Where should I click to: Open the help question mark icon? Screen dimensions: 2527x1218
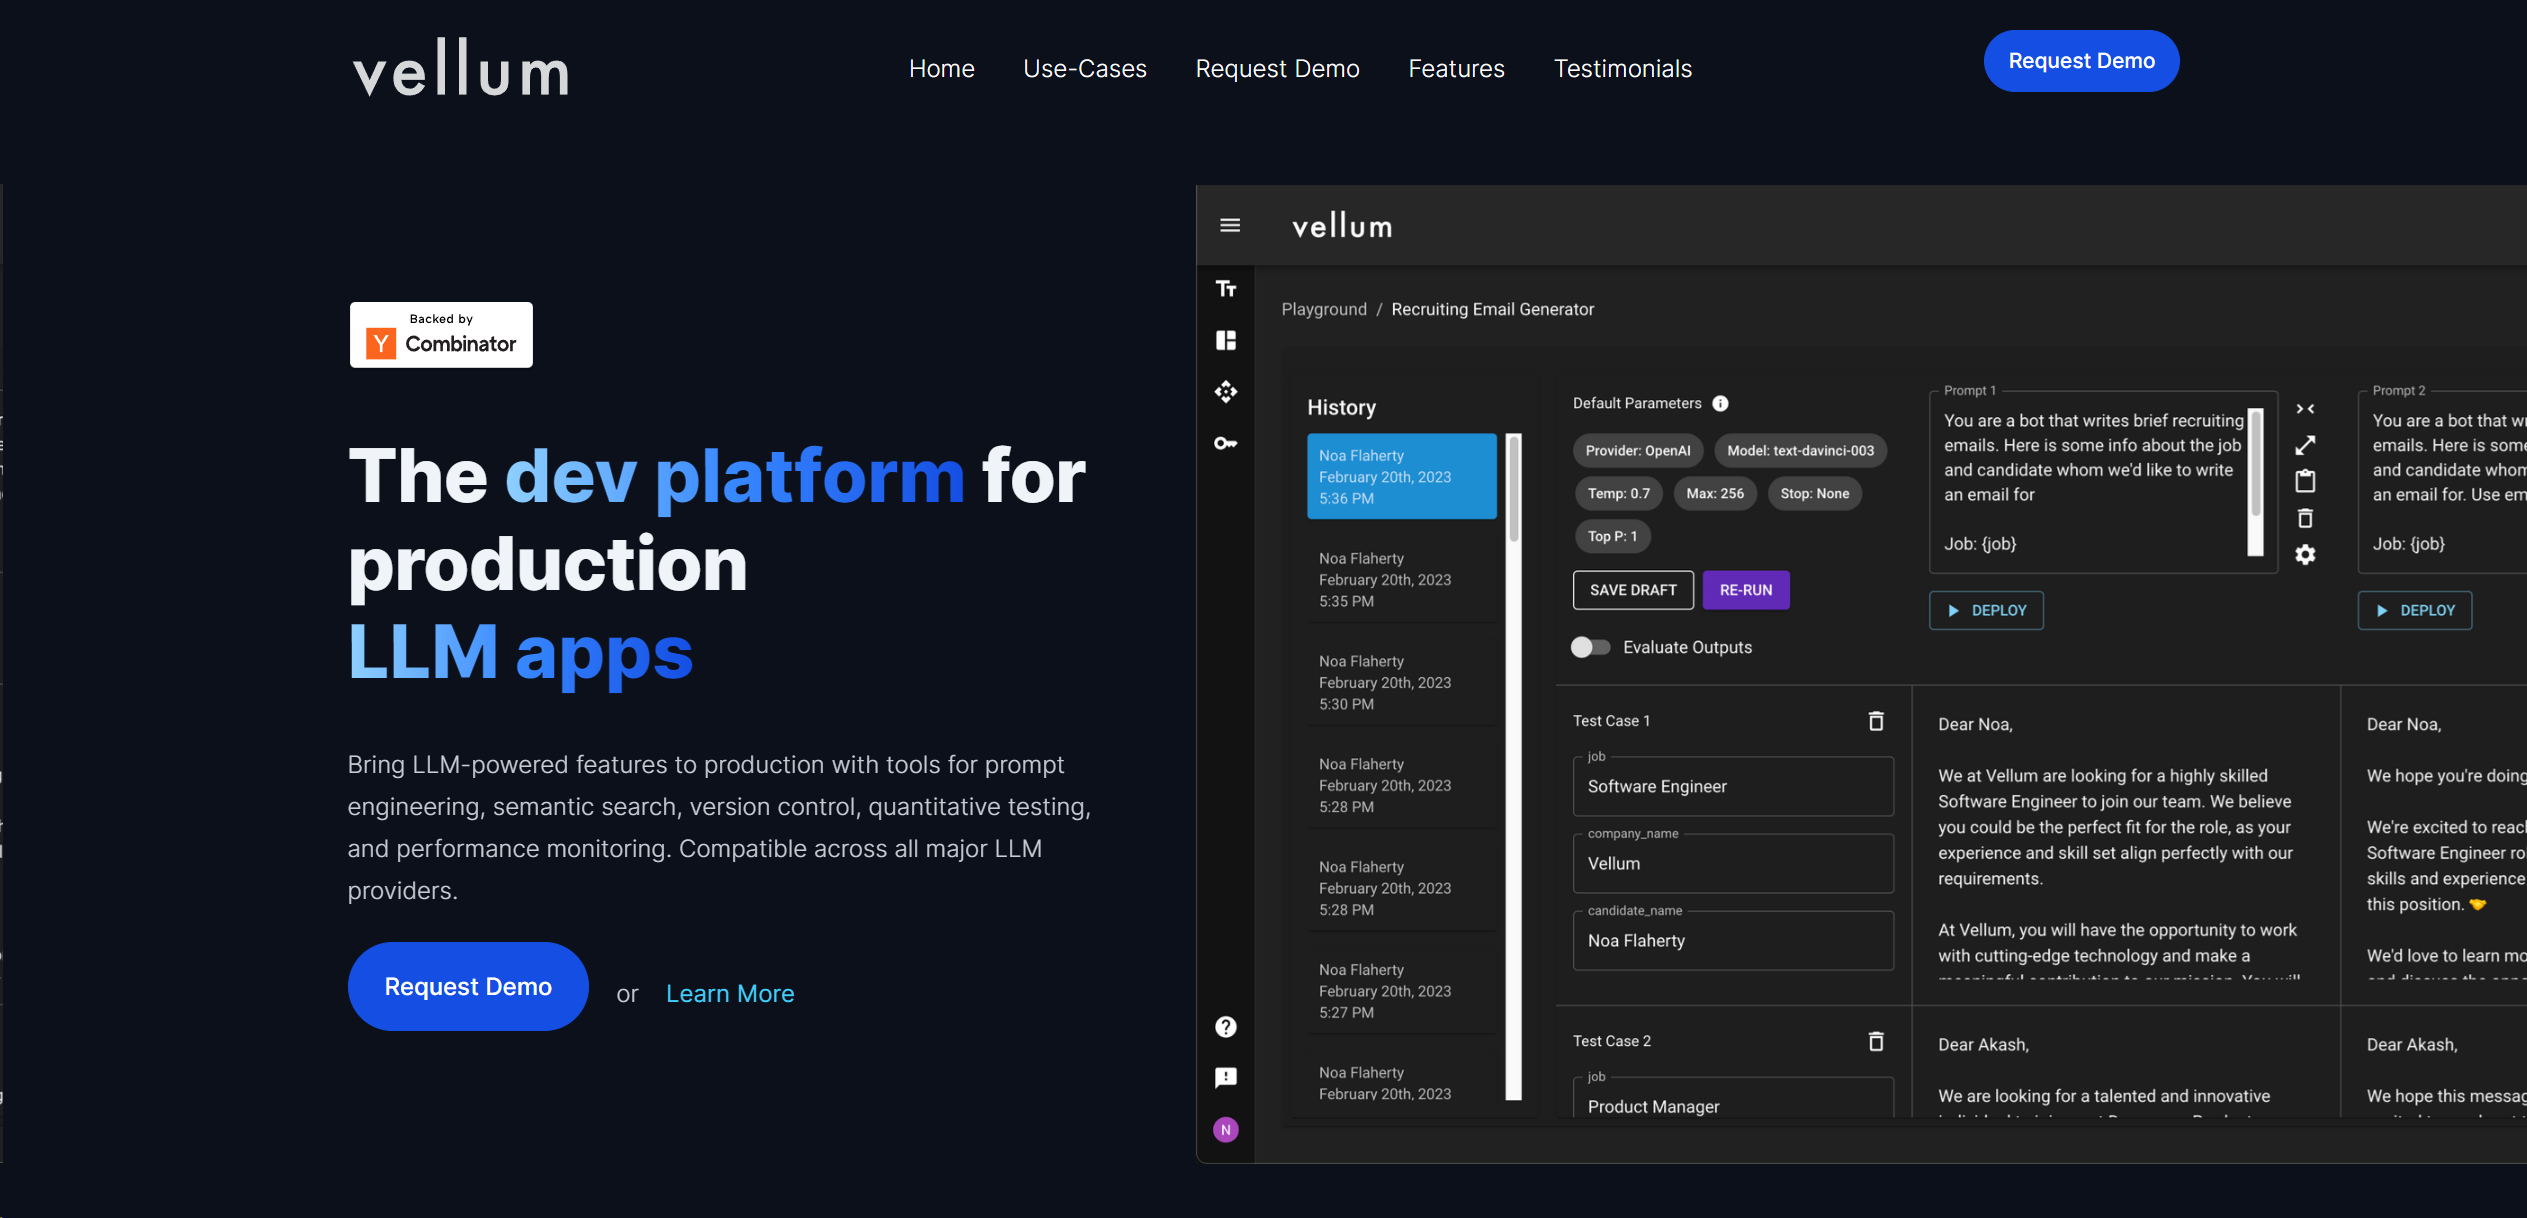point(1226,1027)
